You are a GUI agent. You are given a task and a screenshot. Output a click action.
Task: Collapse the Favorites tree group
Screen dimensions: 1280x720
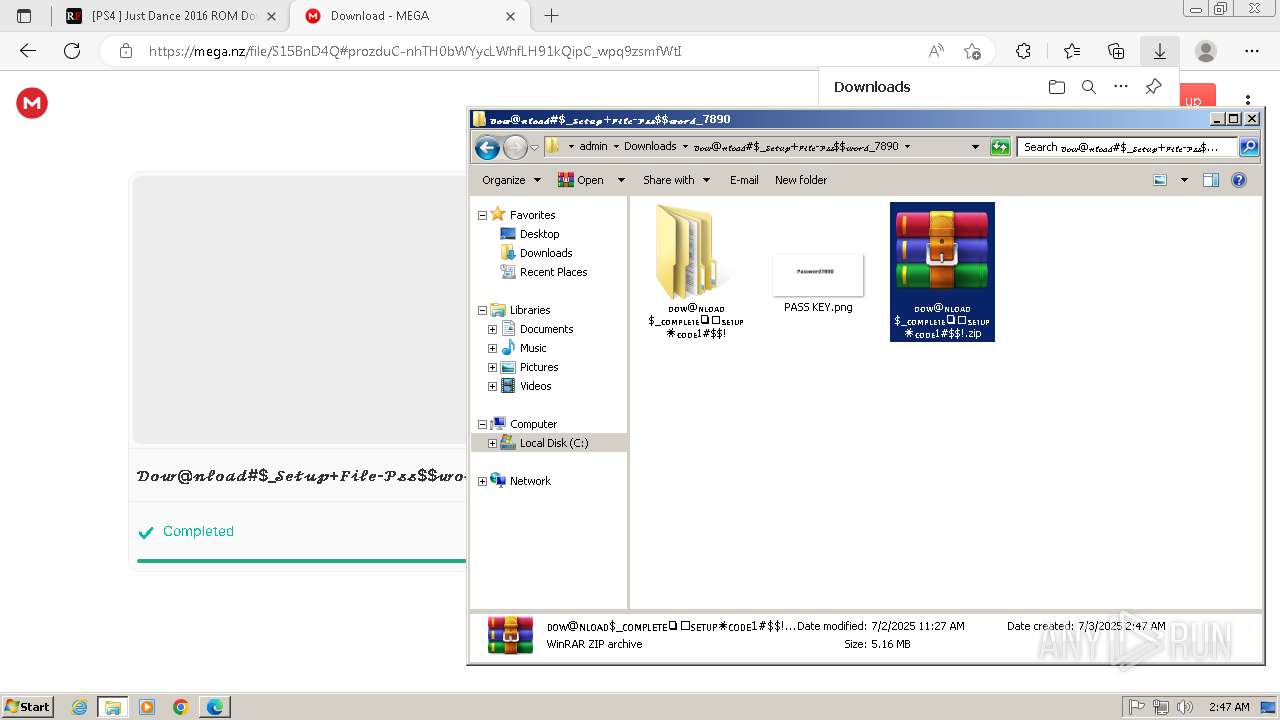pyautogui.click(x=482, y=215)
